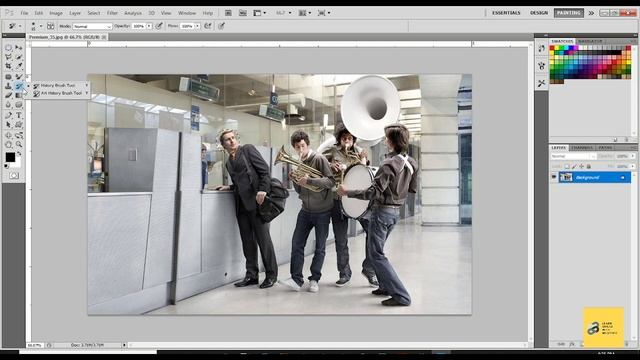Choose History Brush Tool from flyout

[61, 85]
